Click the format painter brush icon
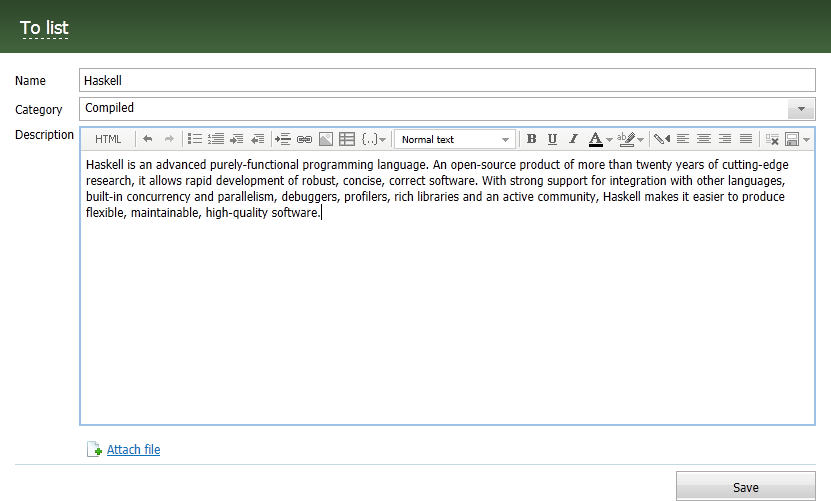Screen dimensions: 831x501 coord(661,139)
